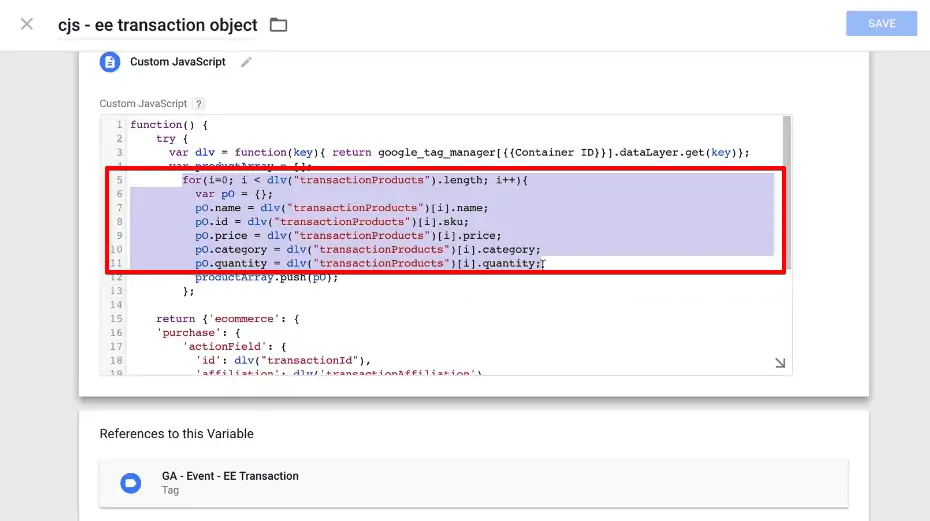This screenshot has width=930, height=521.
Task: Click the 'productArray.push(p0);' line
Action: coord(266,277)
